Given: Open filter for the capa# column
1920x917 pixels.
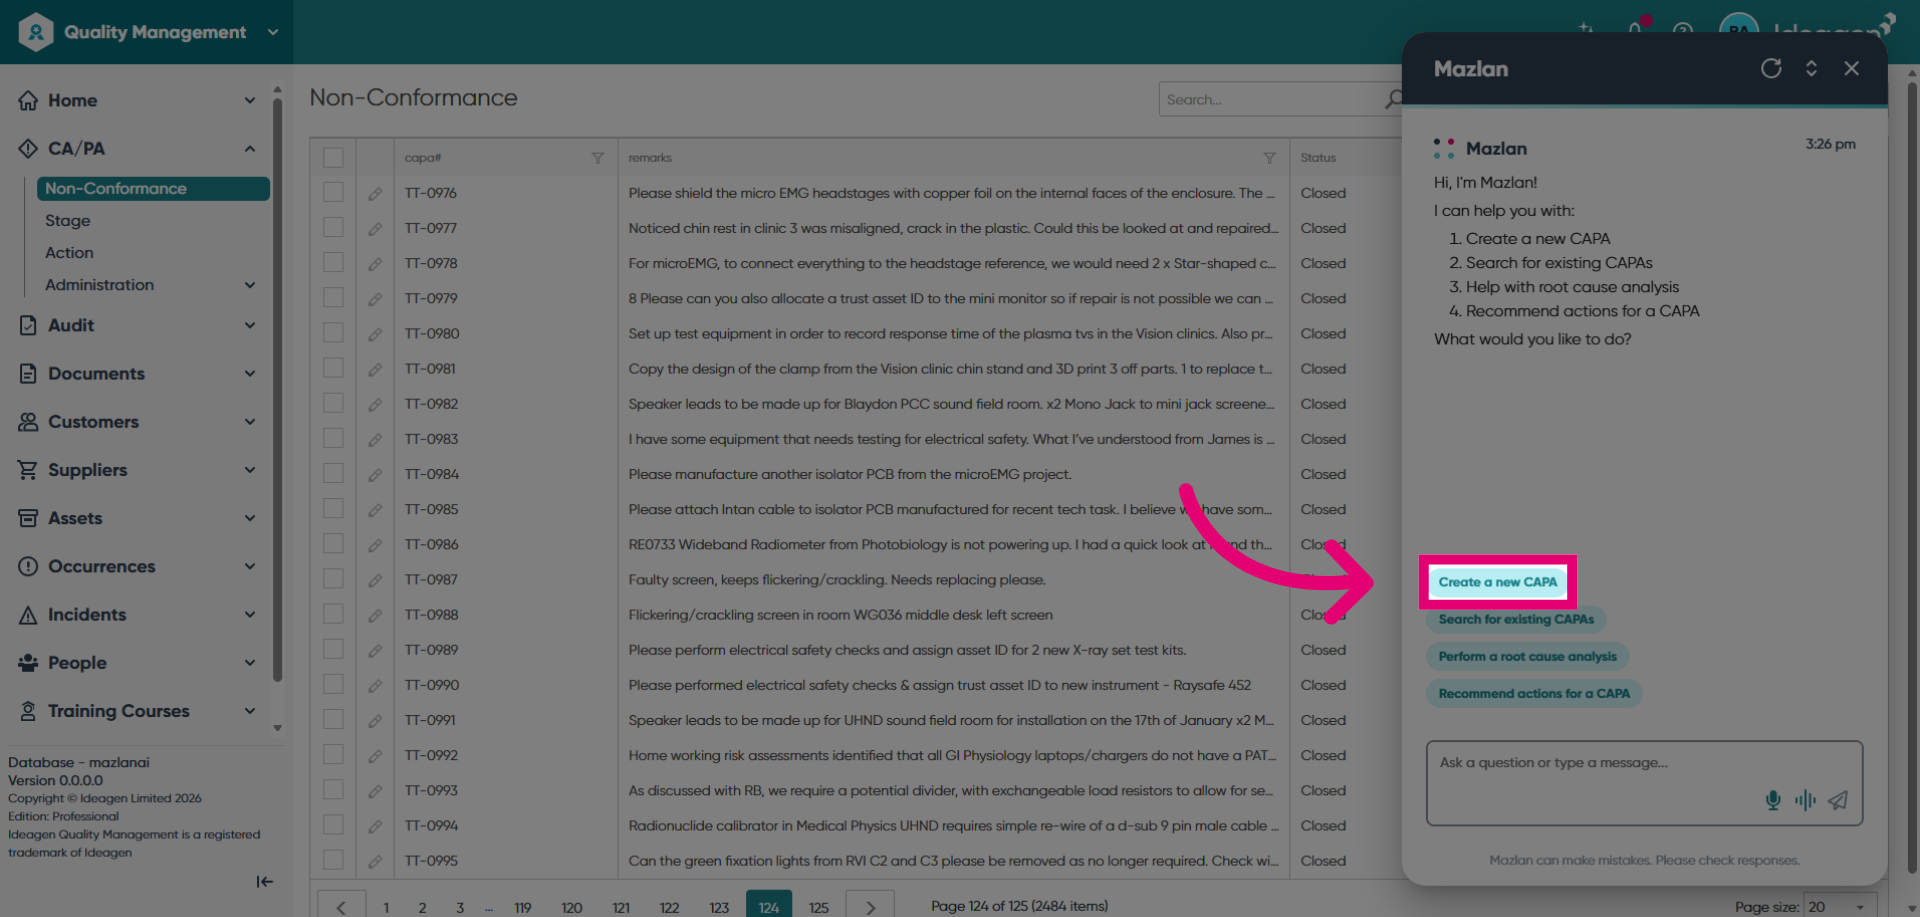Looking at the screenshot, I should pyautogui.click(x=597, y=158).
